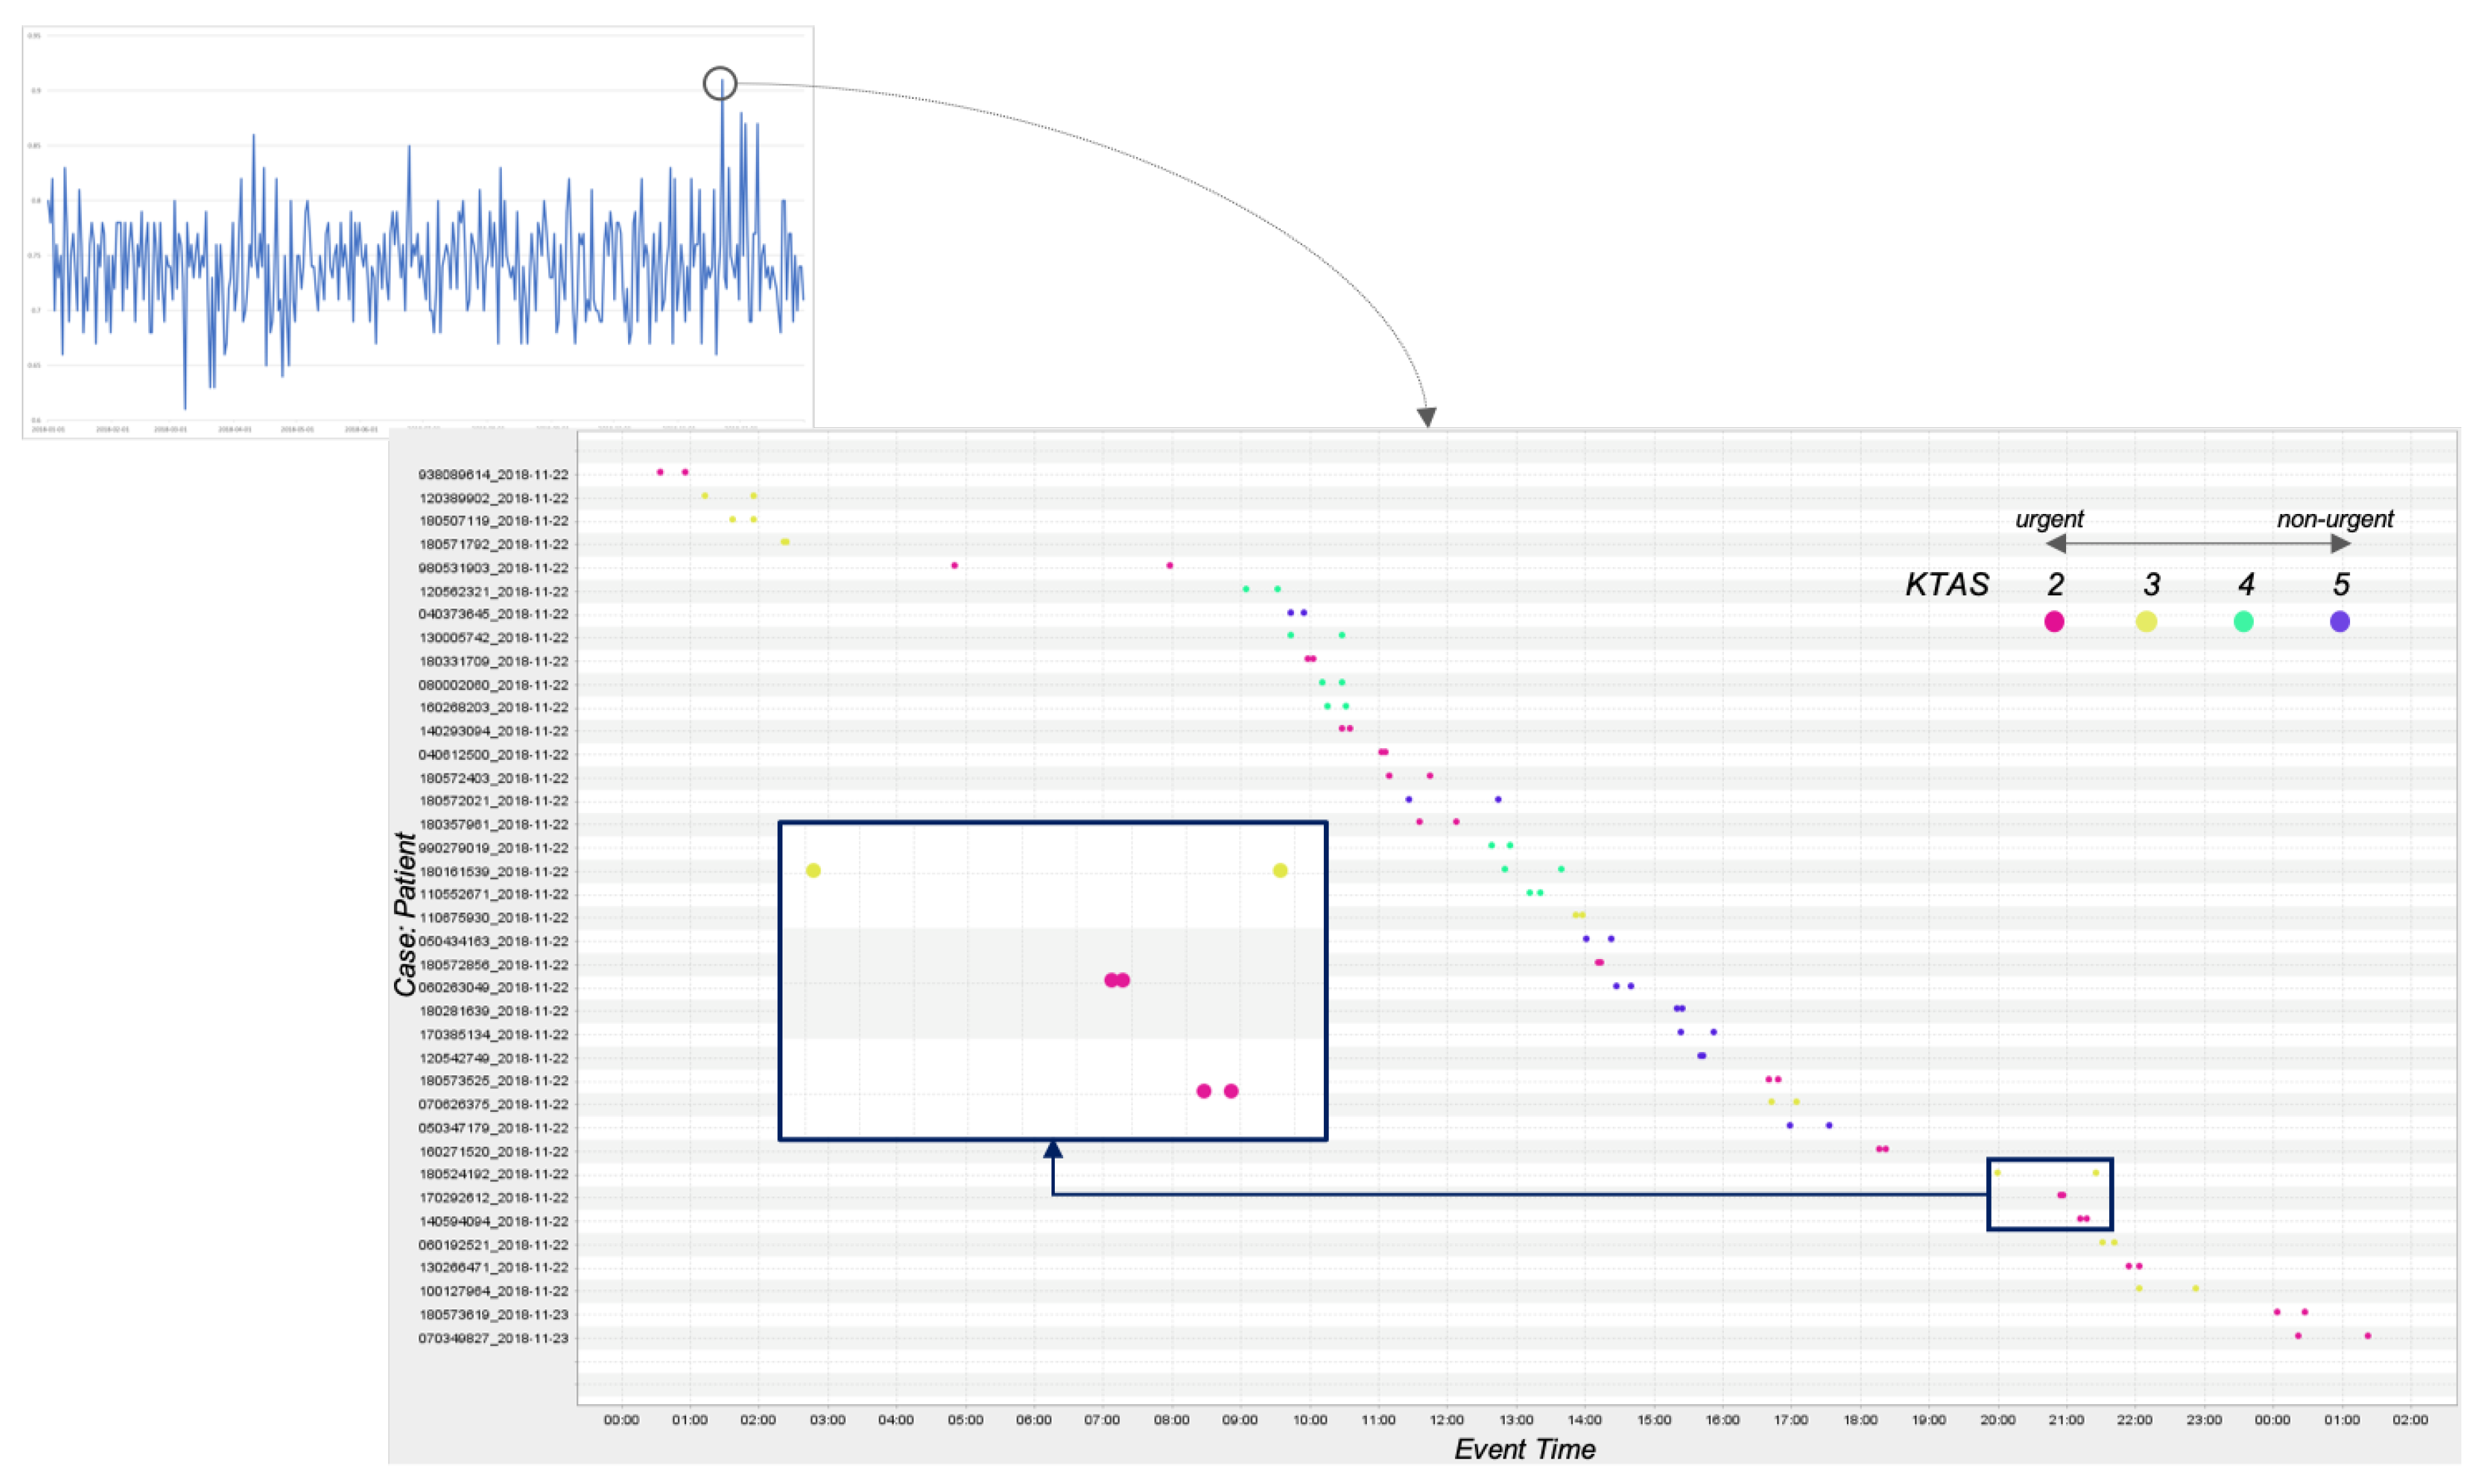Click the pink KTAS 2 legend dot
The height and width of the screenshot is (1484, 2488).
point(2054,622)
